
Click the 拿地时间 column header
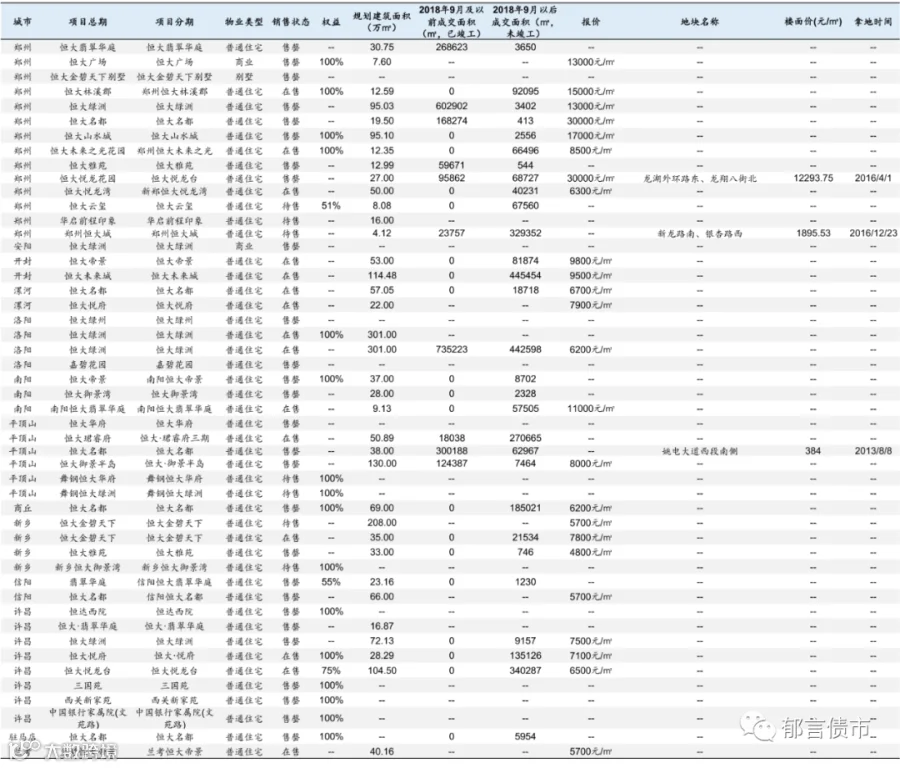click(x=873, y=22)
